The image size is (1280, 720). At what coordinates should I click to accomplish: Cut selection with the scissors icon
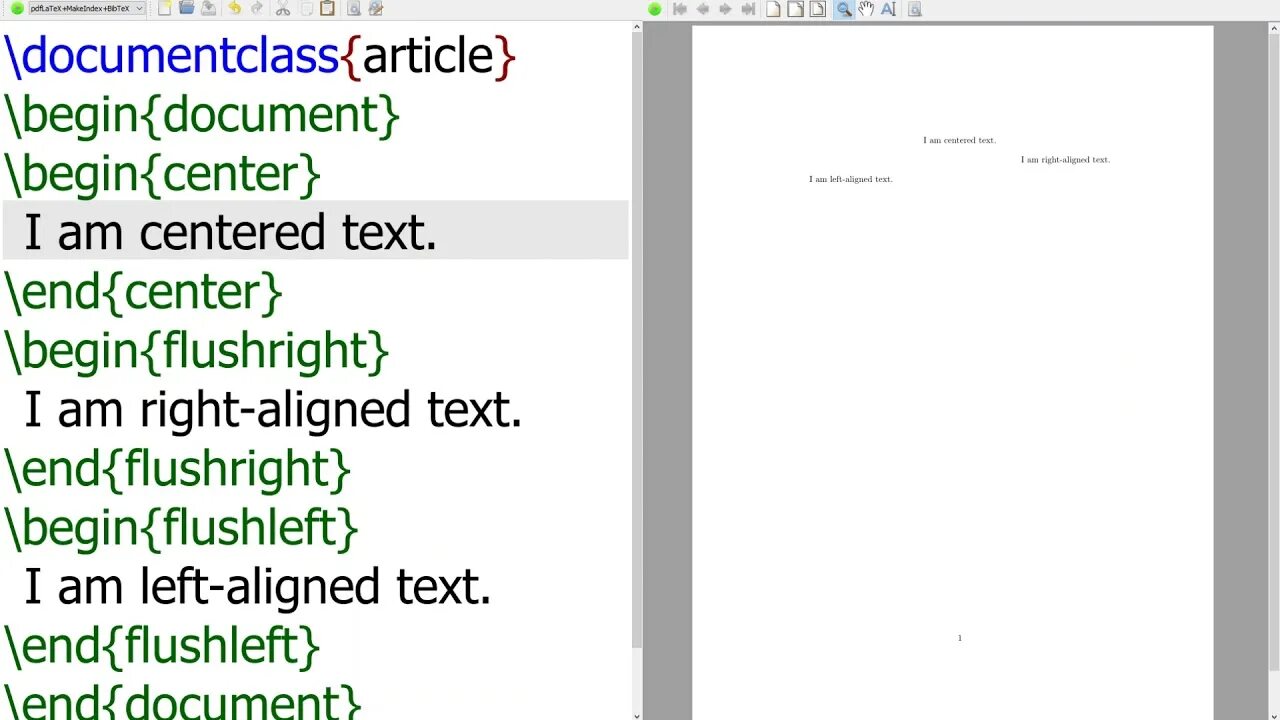point(282,8)
